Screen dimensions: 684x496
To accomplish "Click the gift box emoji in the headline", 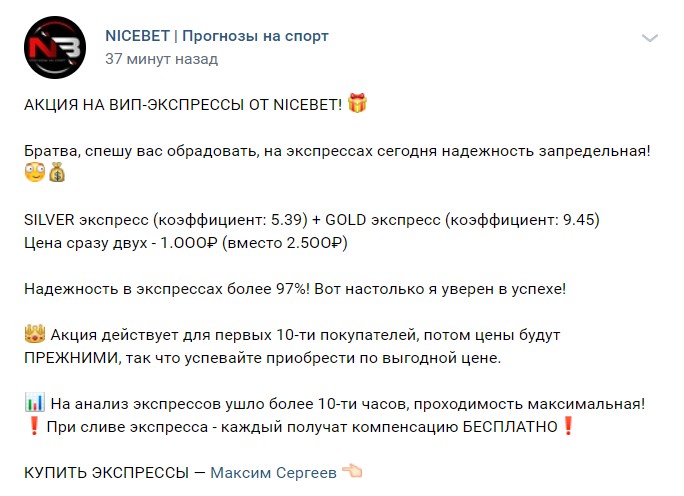I will click(358, 102).
